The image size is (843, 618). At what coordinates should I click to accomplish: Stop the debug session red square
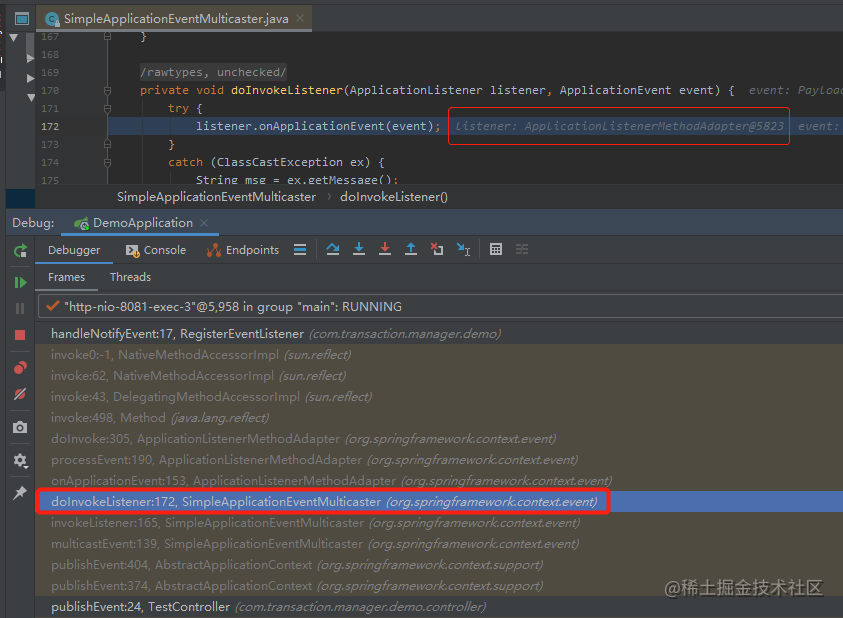click(20, 335)
